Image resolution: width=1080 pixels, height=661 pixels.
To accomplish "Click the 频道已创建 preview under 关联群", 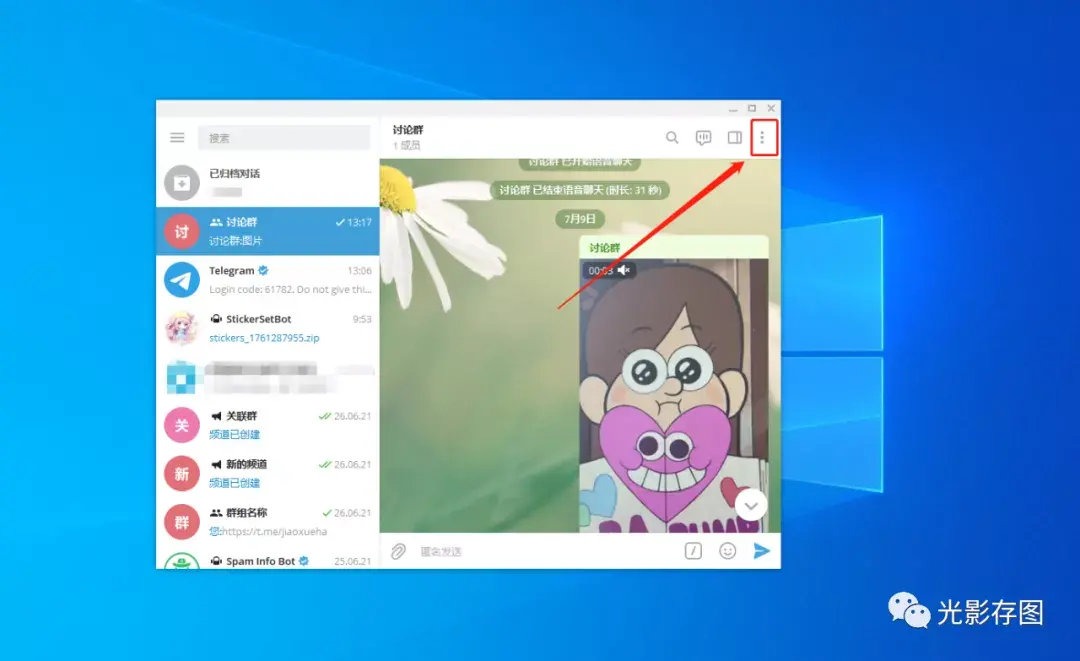I will [234, 434].
